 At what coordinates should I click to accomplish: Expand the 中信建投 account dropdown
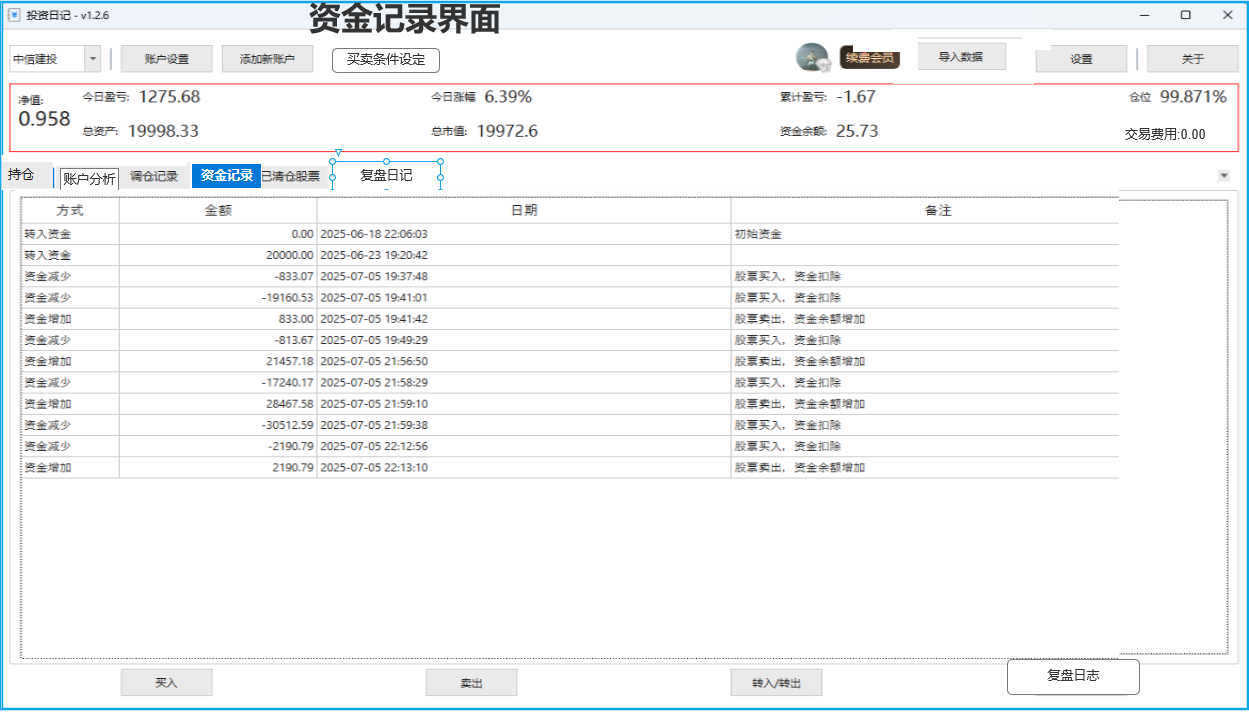click(x=93, y=58)
